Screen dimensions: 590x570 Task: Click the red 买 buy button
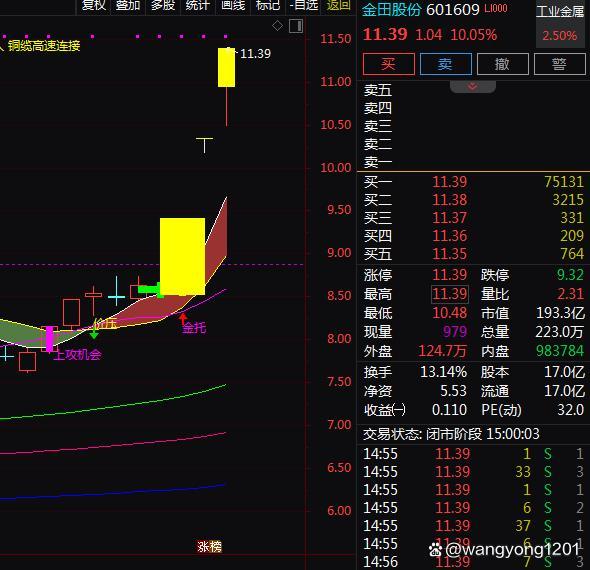(x=389, y=64)
